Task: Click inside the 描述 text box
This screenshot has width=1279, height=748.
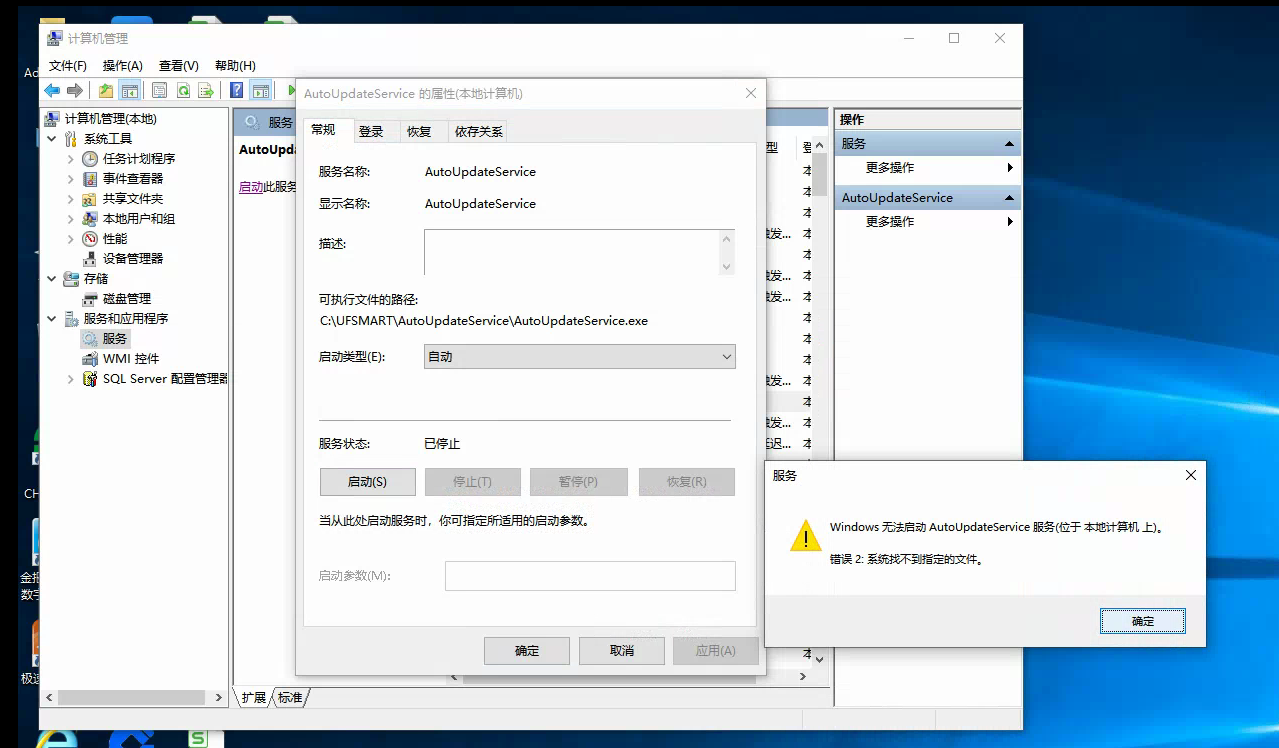Action: point(571,252)
